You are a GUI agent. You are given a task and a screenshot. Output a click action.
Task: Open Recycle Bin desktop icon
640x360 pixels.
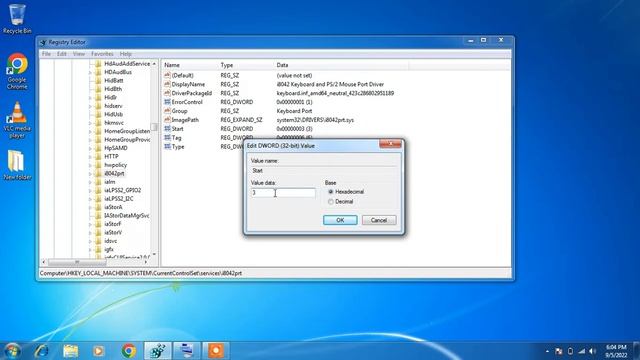pyautogui.click(x=17, y=19)
